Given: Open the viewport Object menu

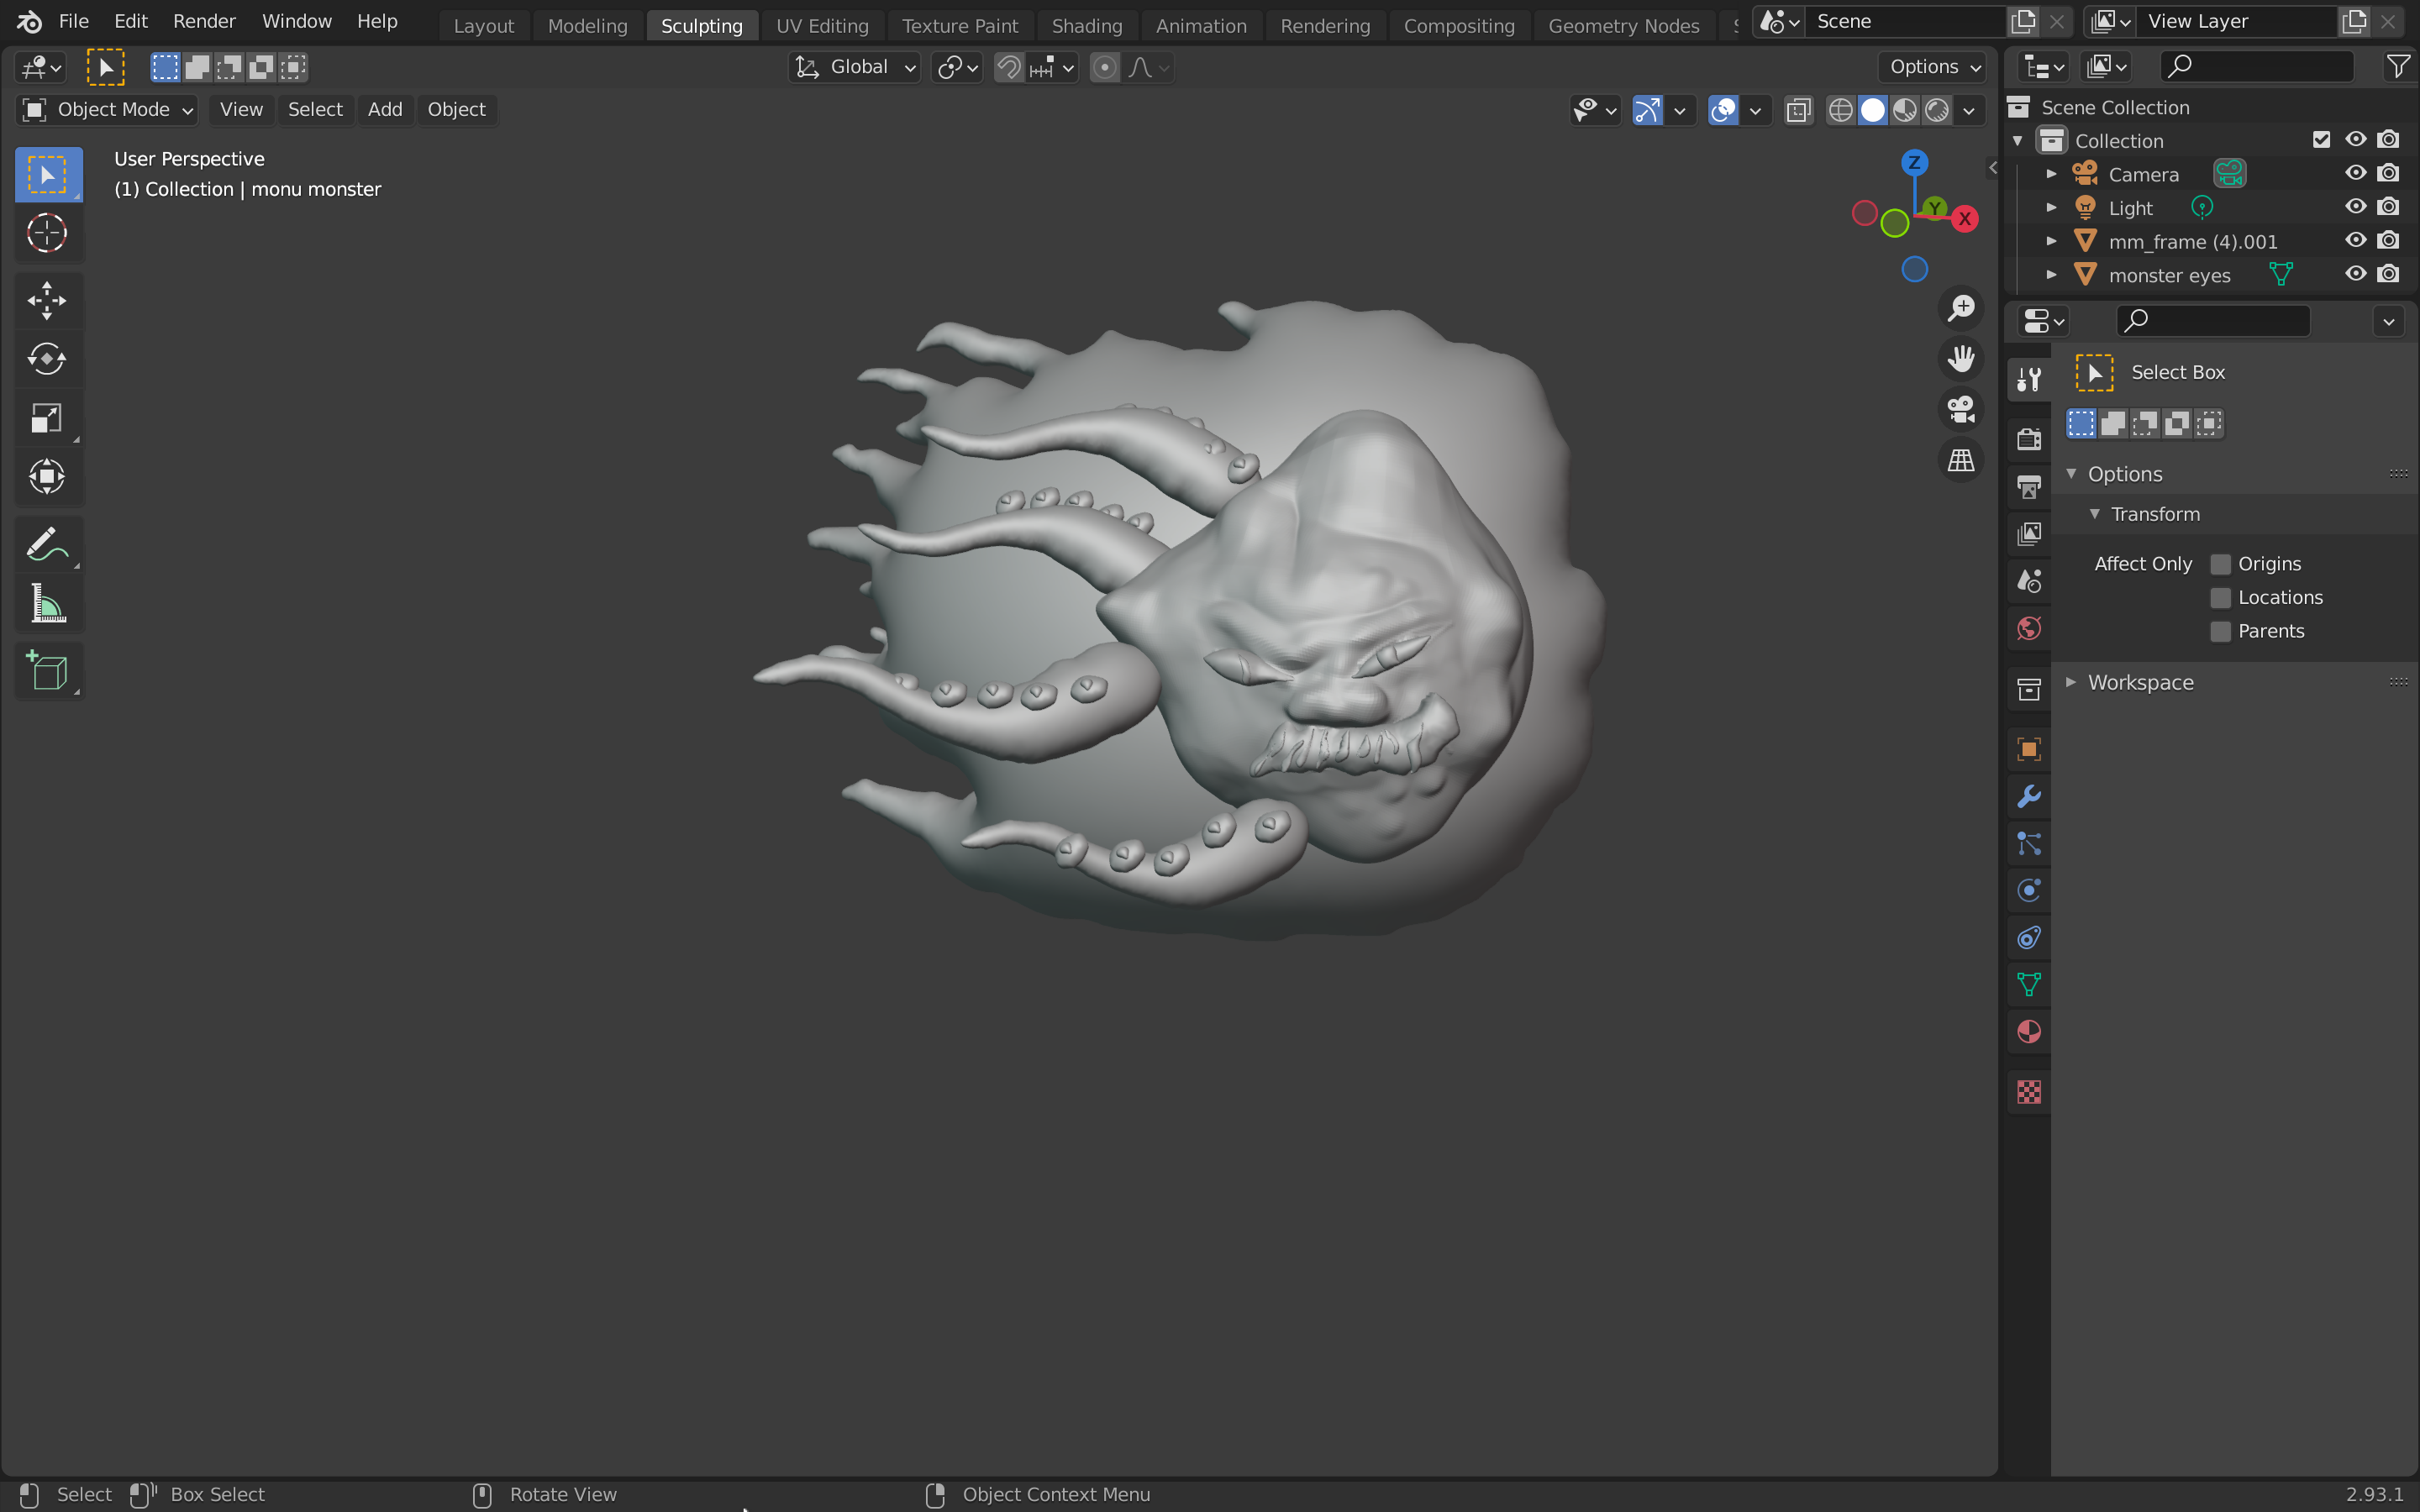Looking at the screenshot, I should pyautogui.click(x=456, y=109).
